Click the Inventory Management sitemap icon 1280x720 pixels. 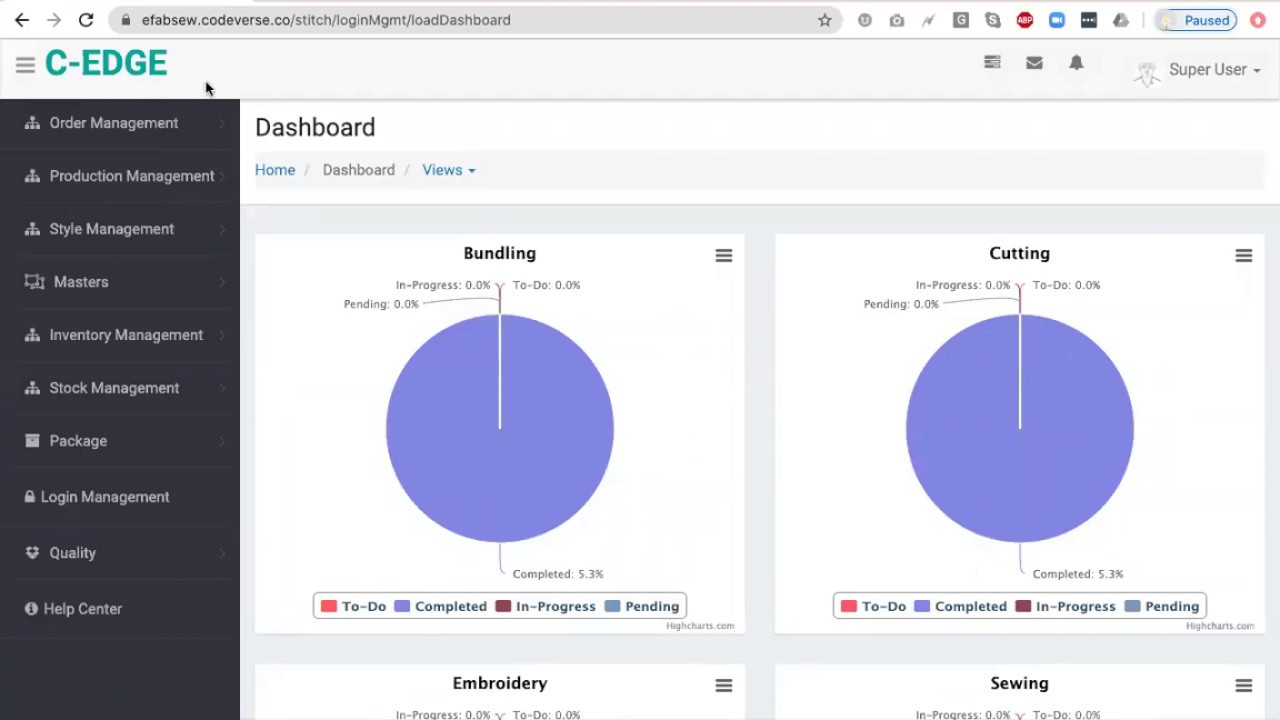pyautogui.click(x=32, y=335)
